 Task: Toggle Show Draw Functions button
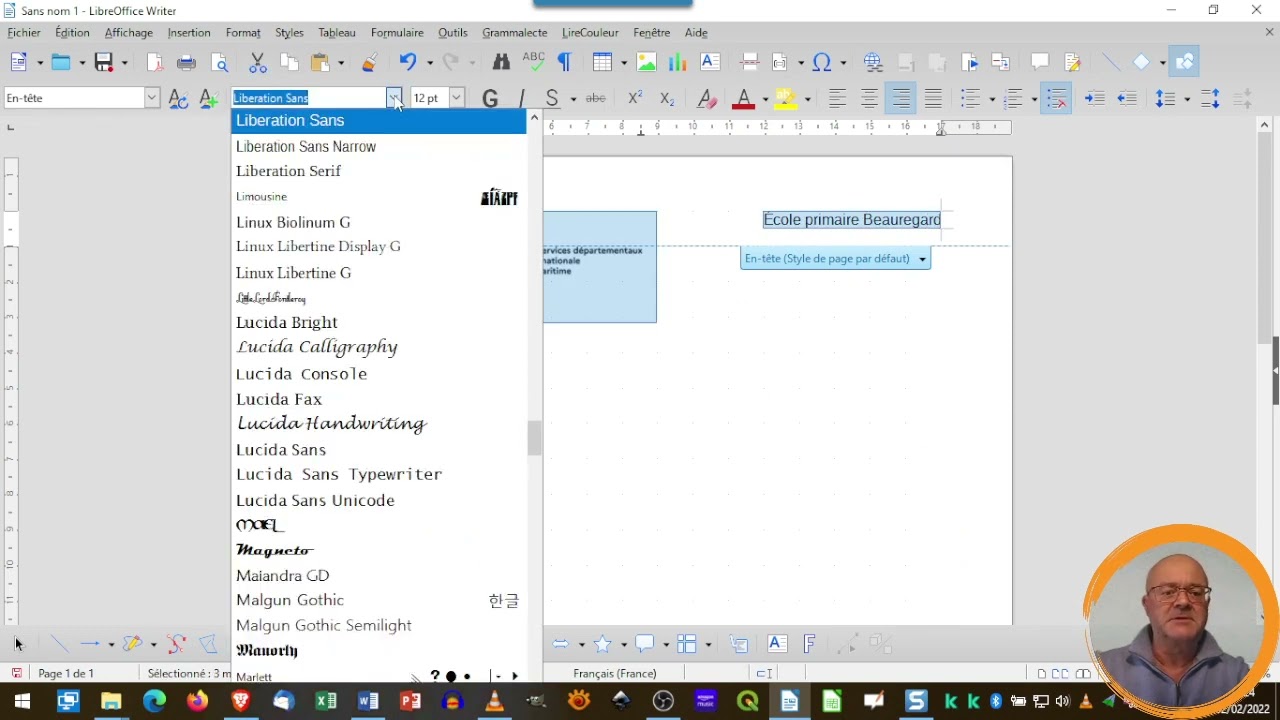click(1185, 62)
